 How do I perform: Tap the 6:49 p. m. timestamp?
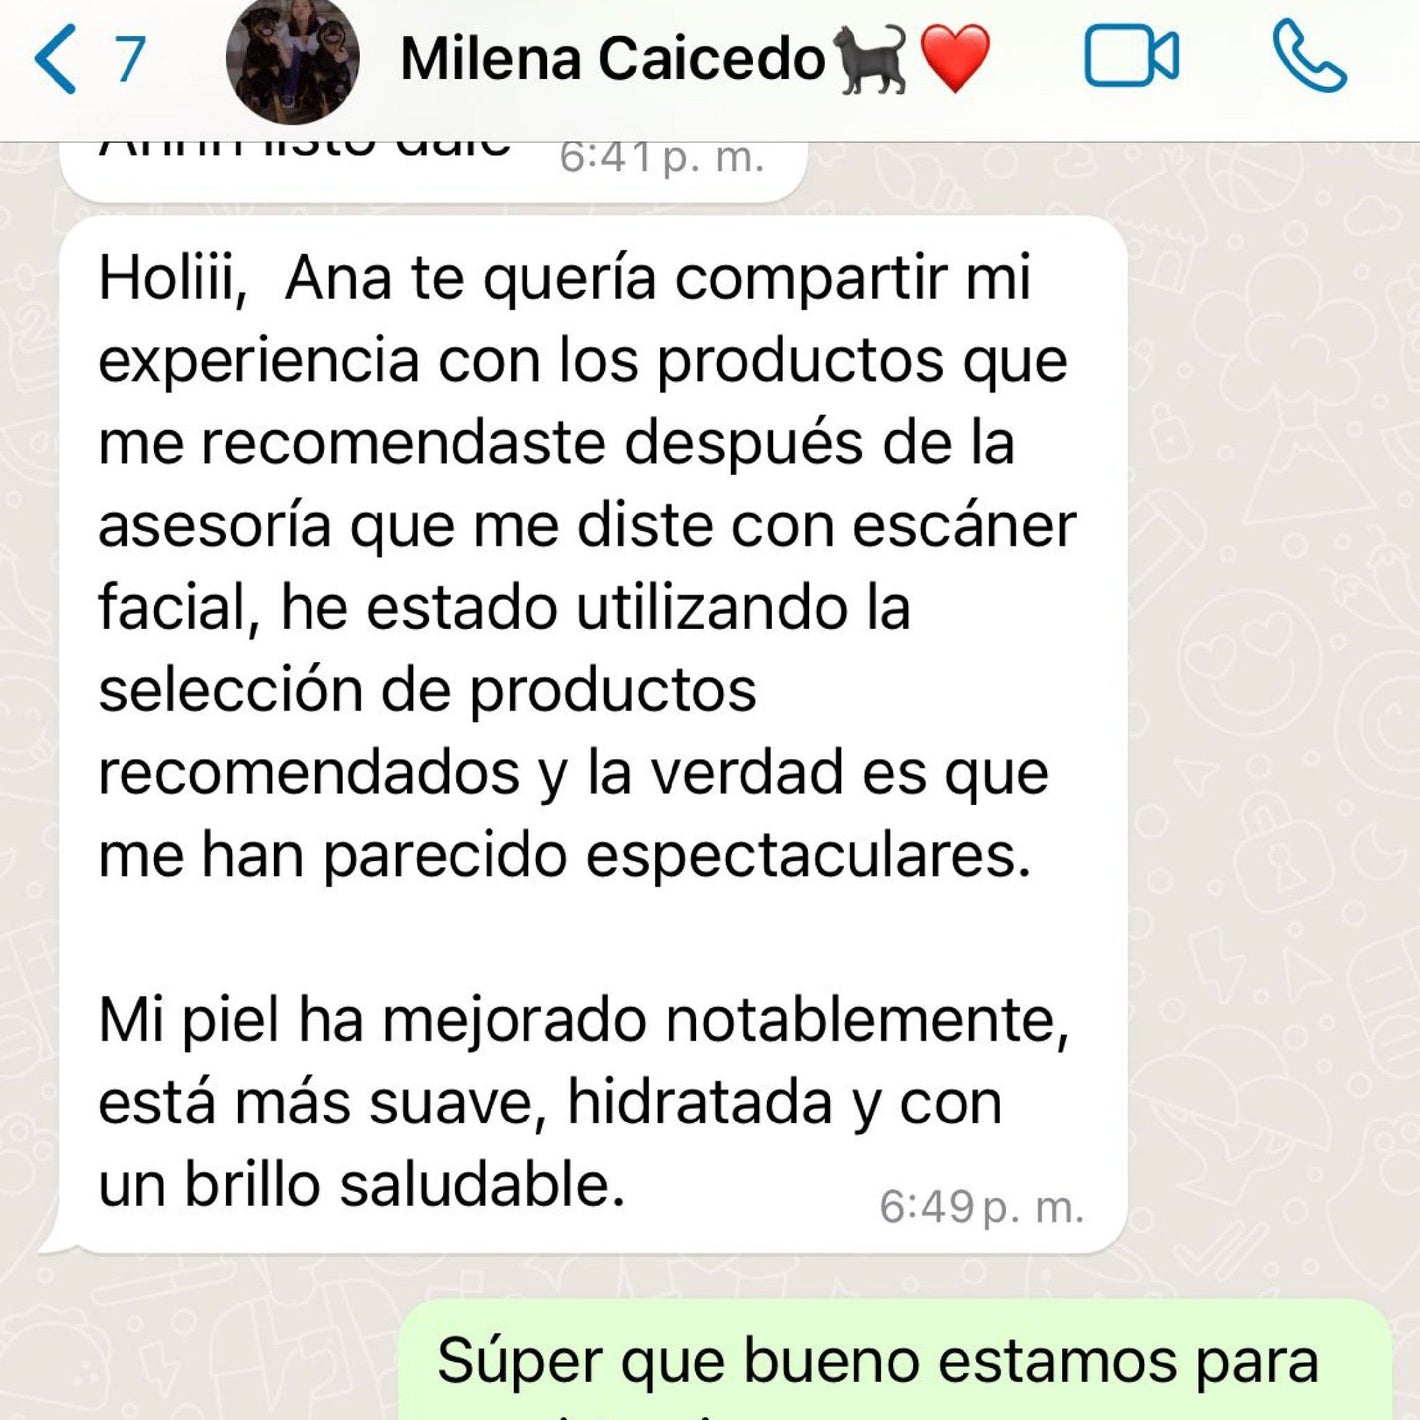coord(981,1207)
